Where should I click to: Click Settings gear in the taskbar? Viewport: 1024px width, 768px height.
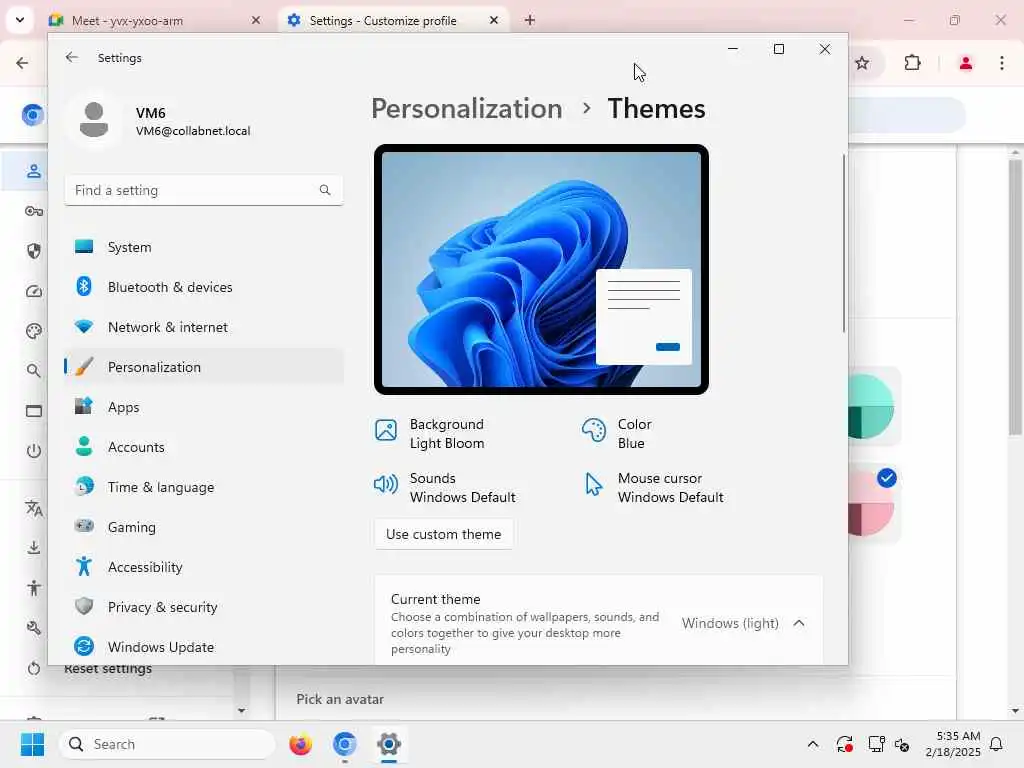(x=389, y=744)
